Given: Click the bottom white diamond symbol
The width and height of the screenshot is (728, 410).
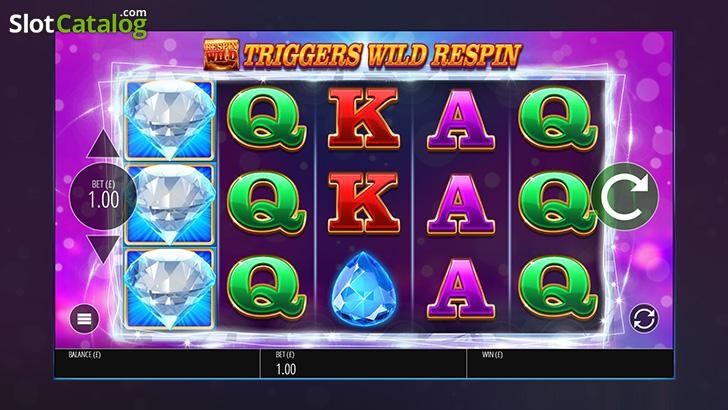Looking at the screenshot, I should tap(170, 288).
